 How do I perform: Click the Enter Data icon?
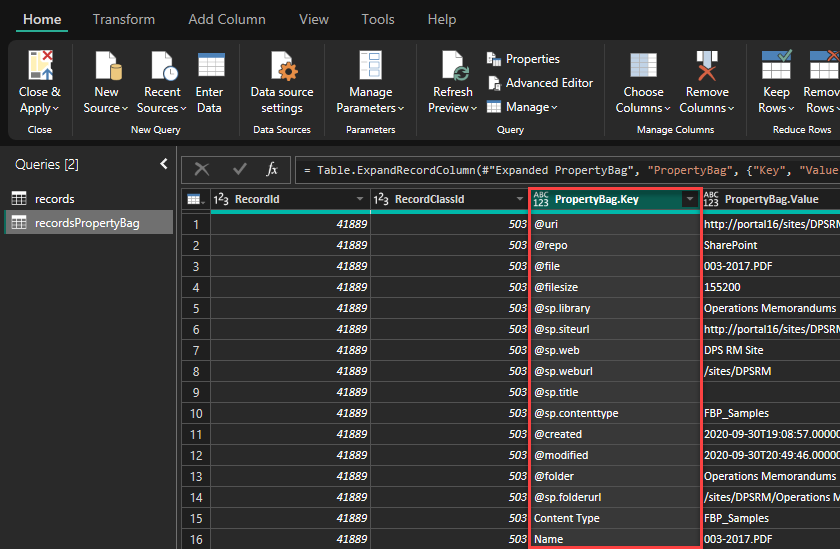[210, 66]
